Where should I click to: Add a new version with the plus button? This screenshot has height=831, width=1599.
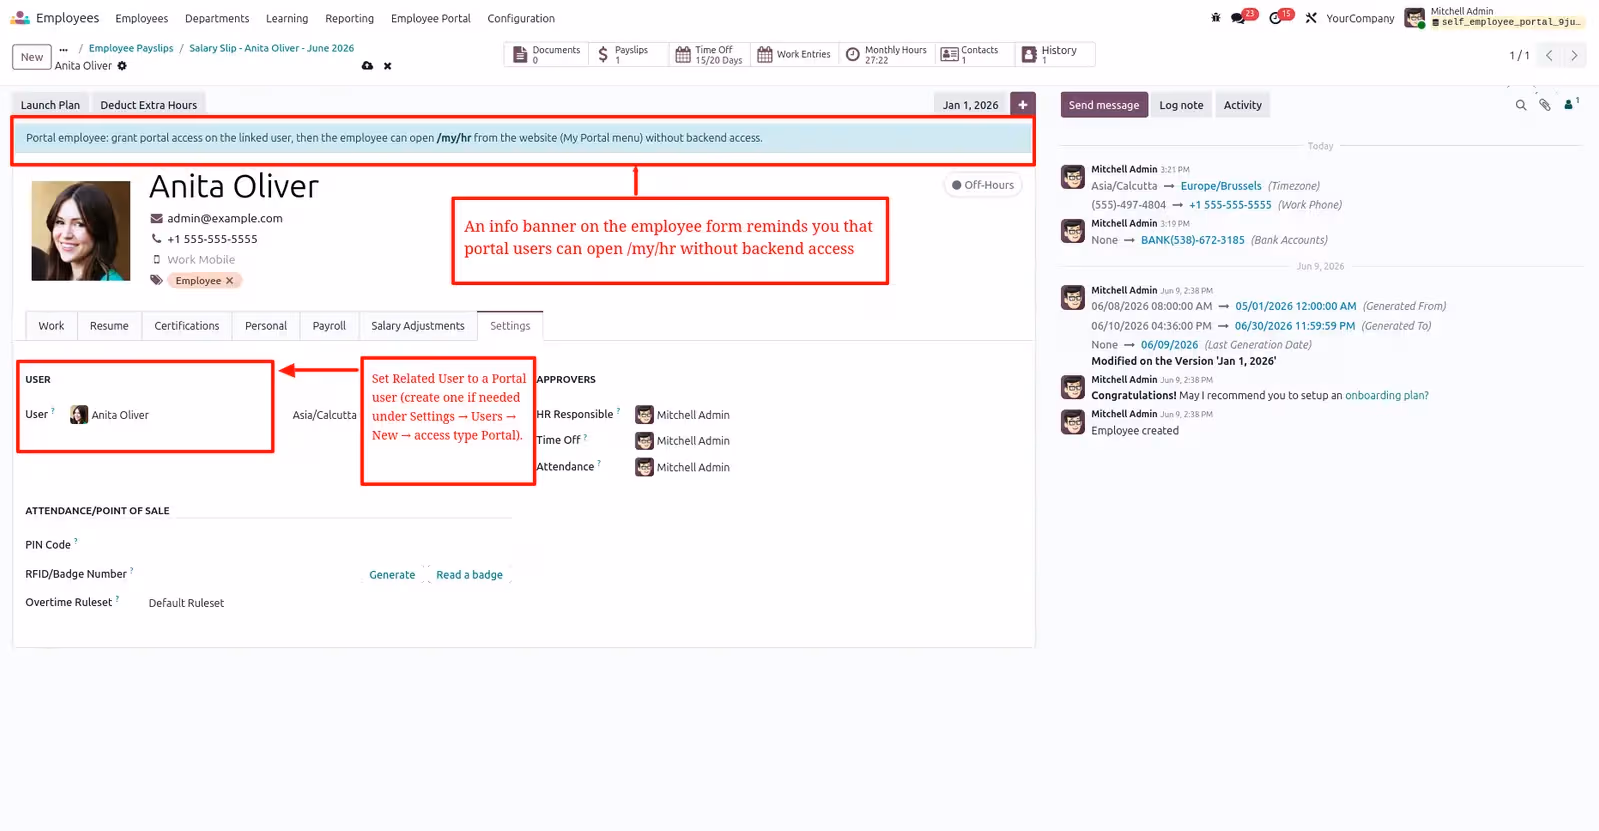(x=1022, y=105)
